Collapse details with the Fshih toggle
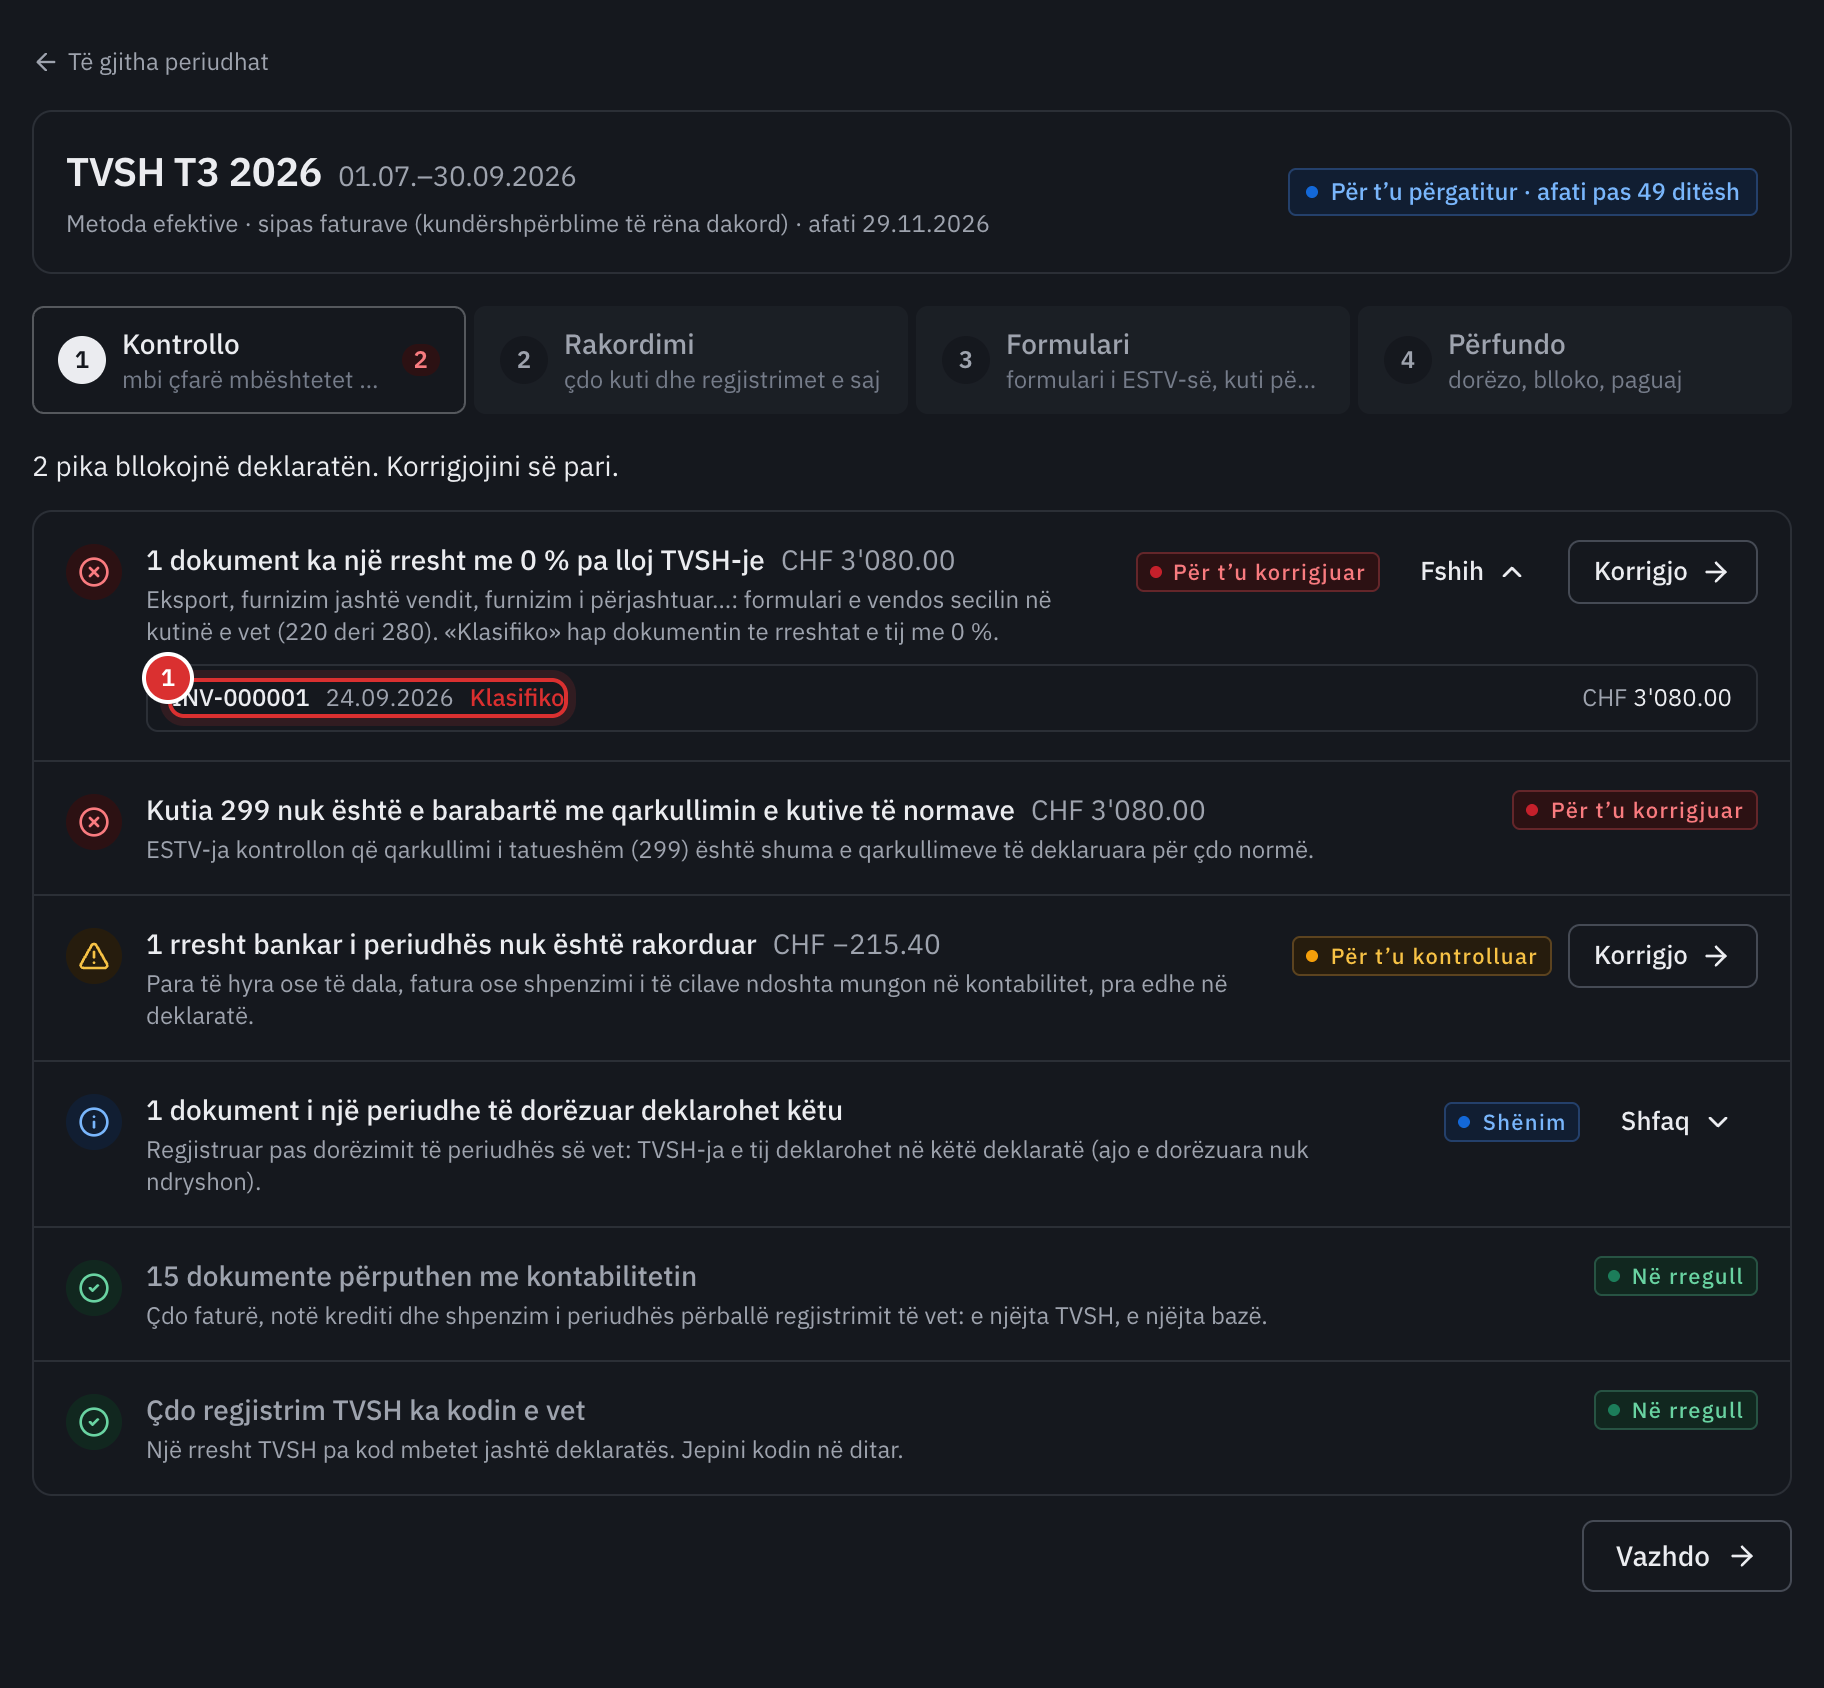 [x=1472, y=572]
